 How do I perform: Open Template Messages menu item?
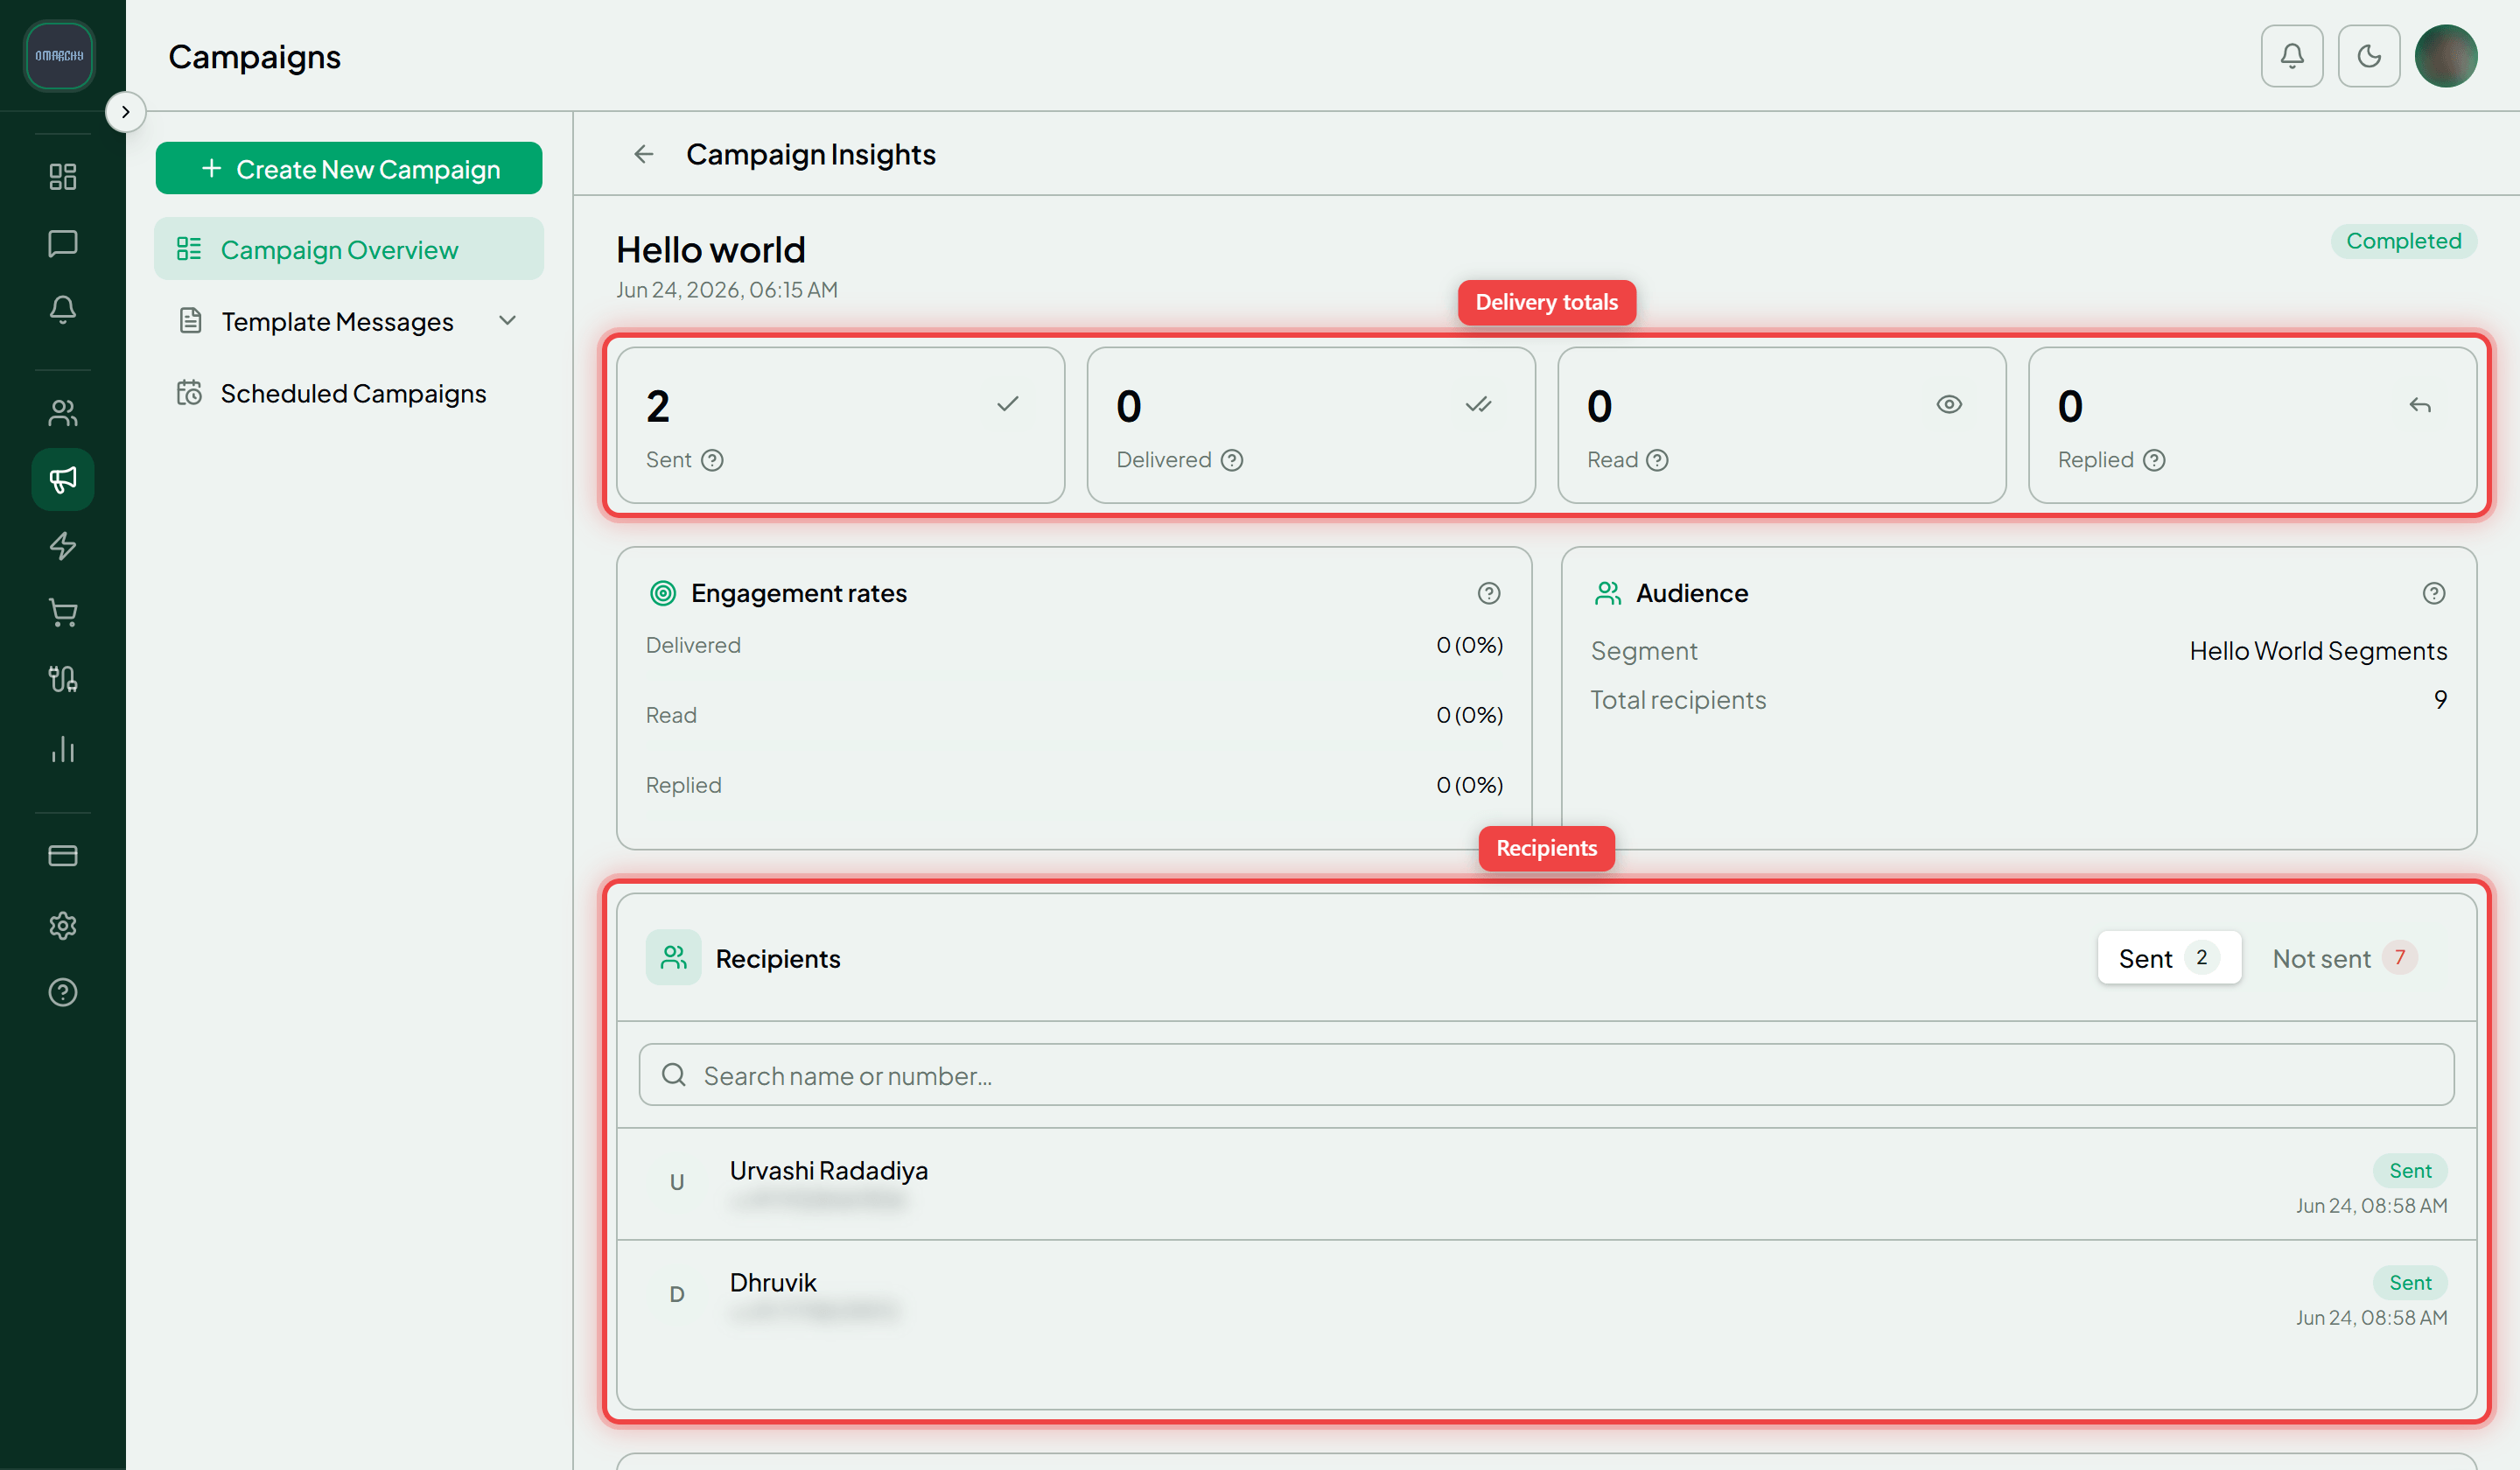click(x=349, y=321)
